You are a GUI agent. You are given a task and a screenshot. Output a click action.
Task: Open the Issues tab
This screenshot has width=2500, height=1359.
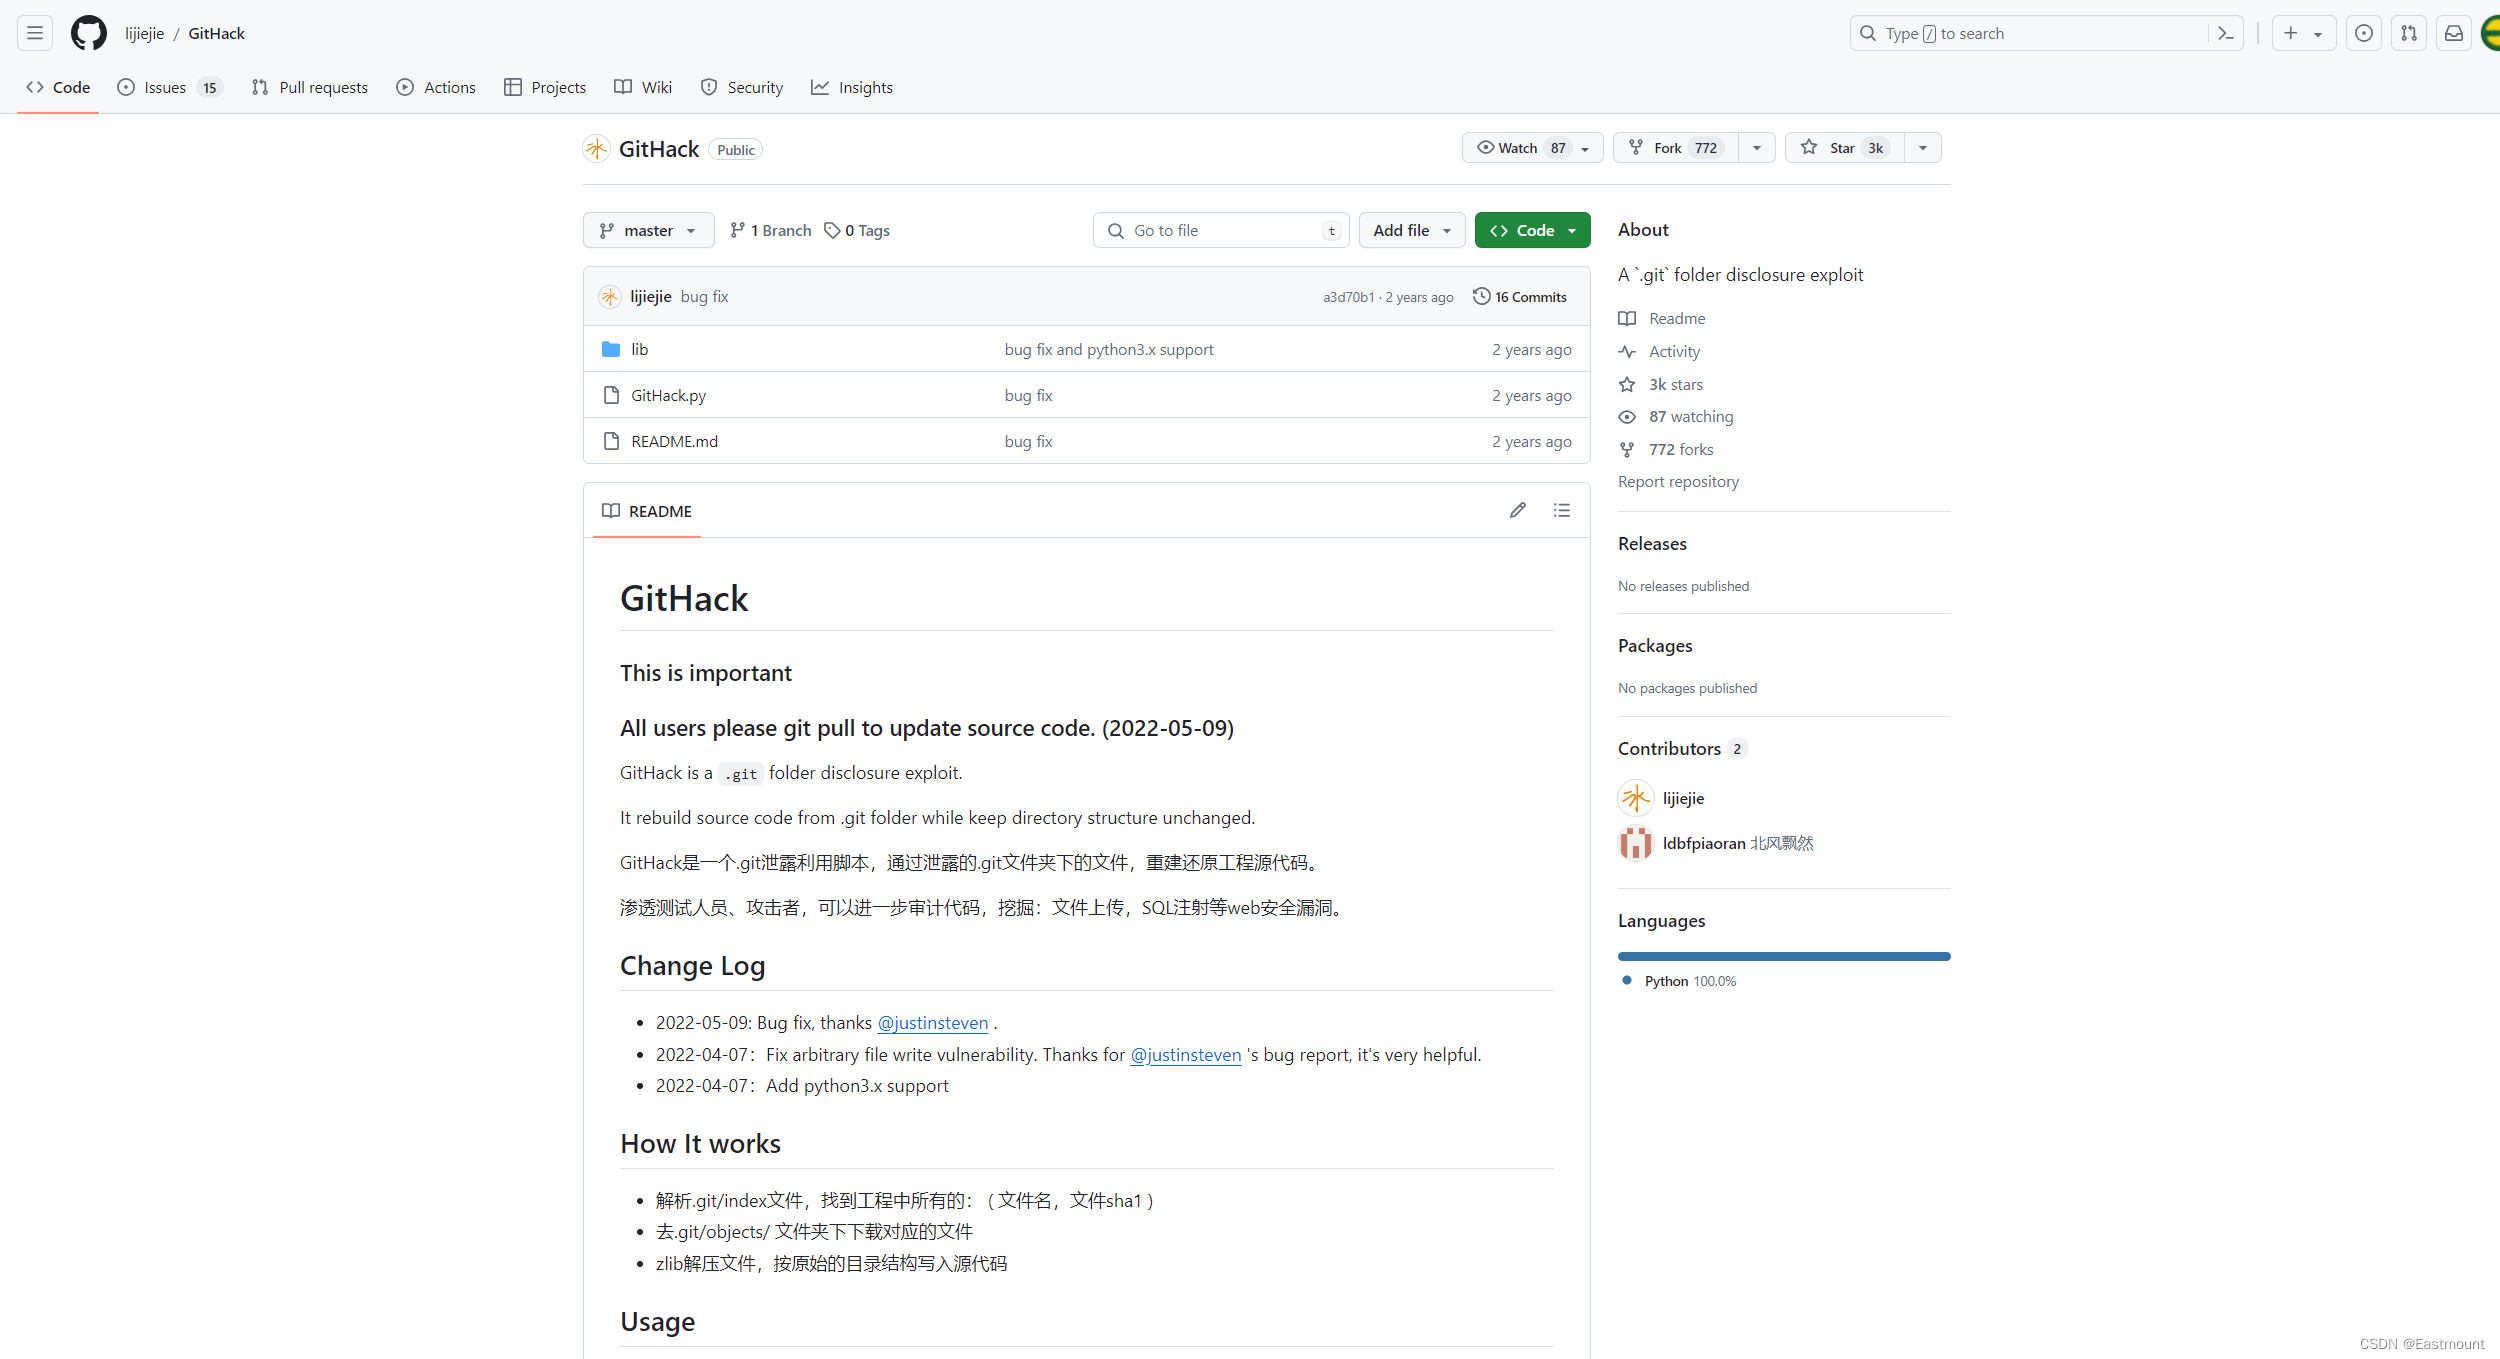[169, 87]
